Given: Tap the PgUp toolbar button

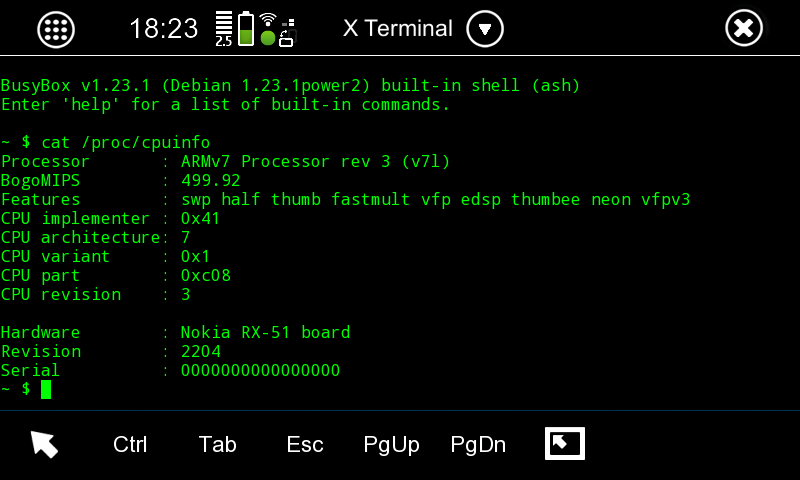Looking at the screenshot, I should click(x=391, y=445).
